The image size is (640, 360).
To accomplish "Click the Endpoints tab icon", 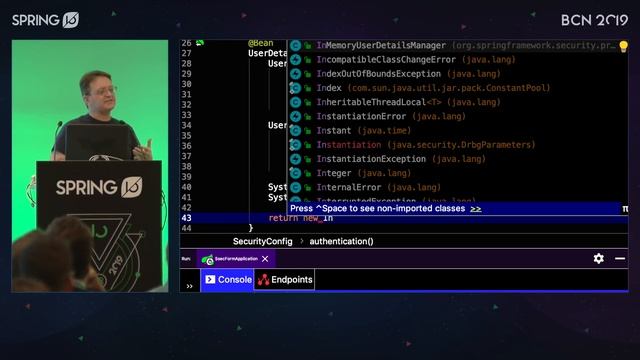I will pyautogui.click(x=263, y=280).
